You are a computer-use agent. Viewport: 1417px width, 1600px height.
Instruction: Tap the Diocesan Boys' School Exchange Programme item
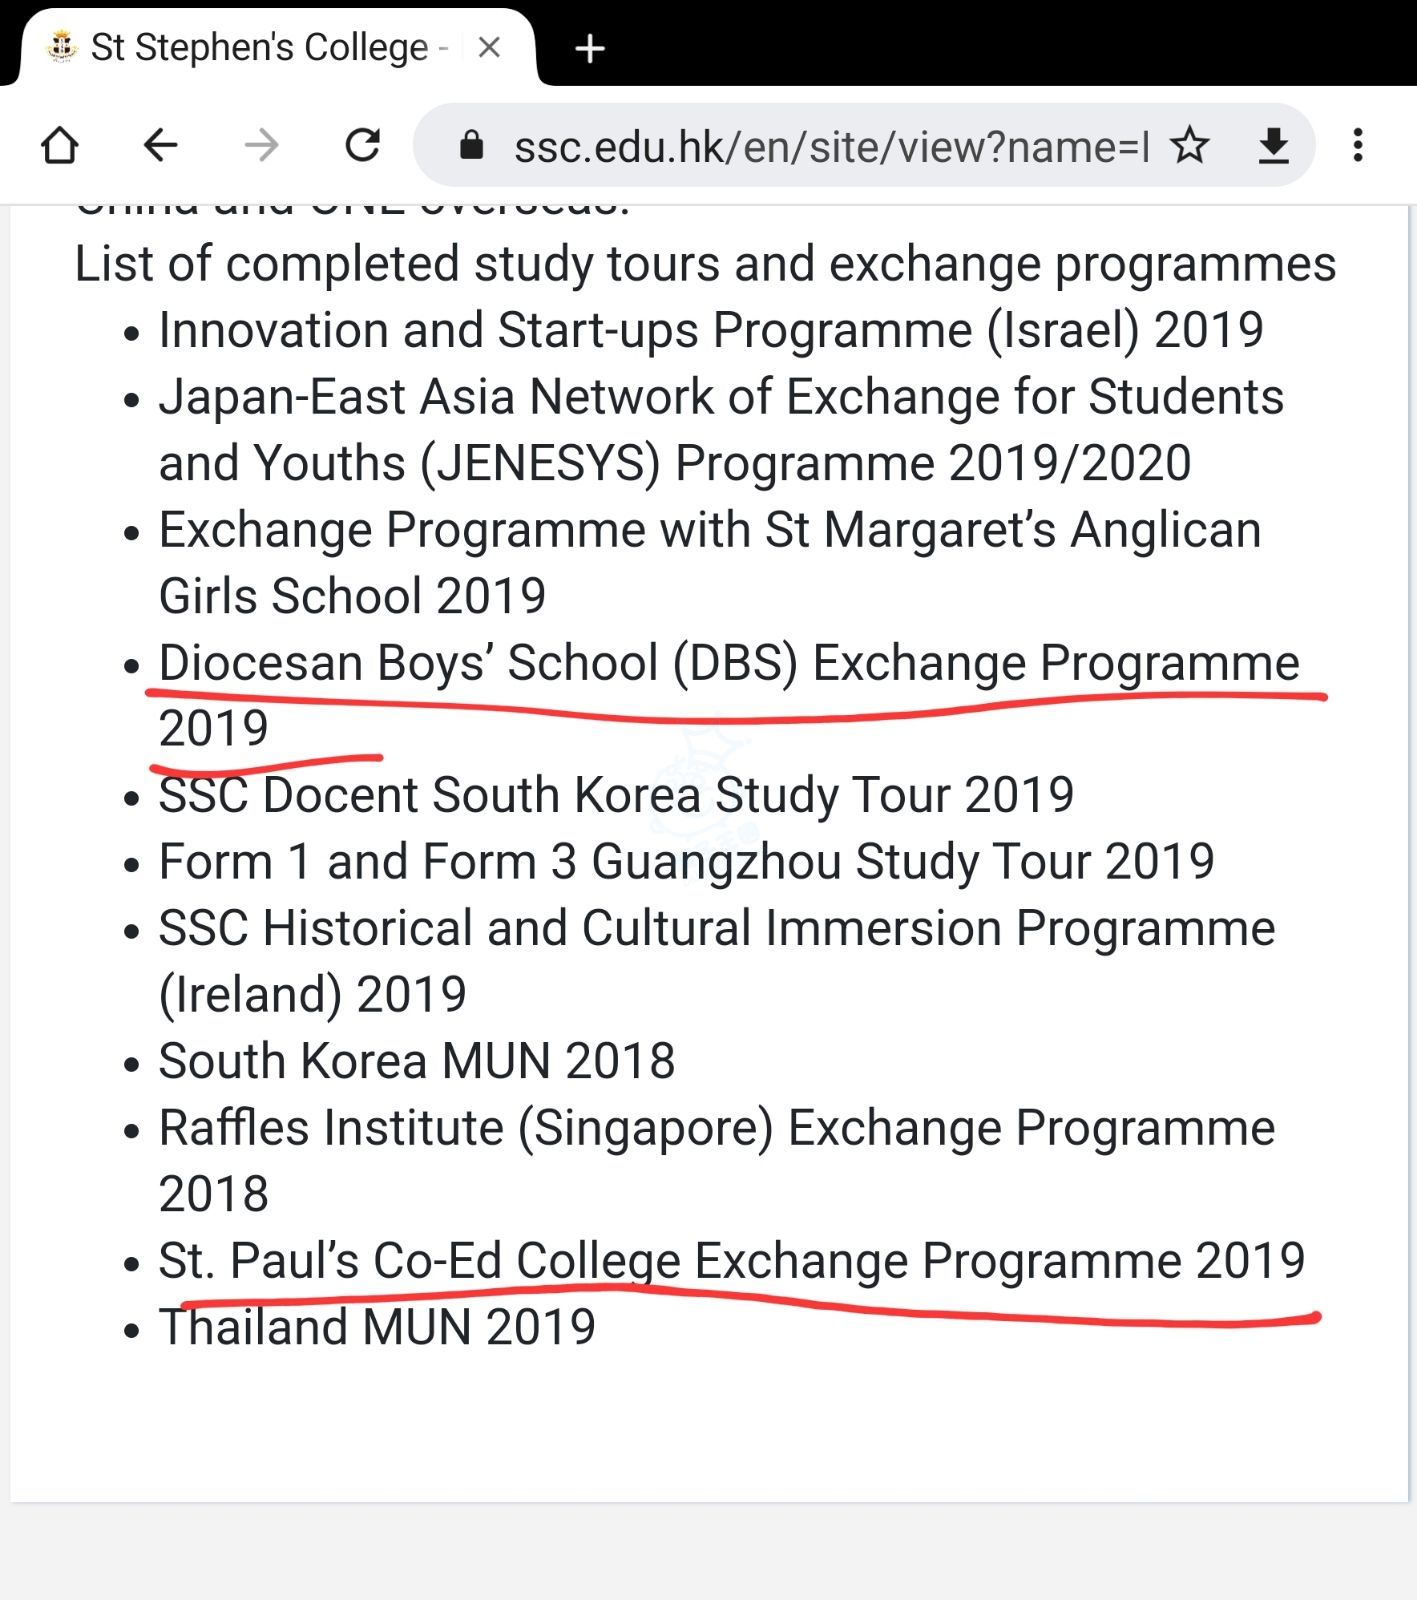pyautogui.click(x=728, y=663)
